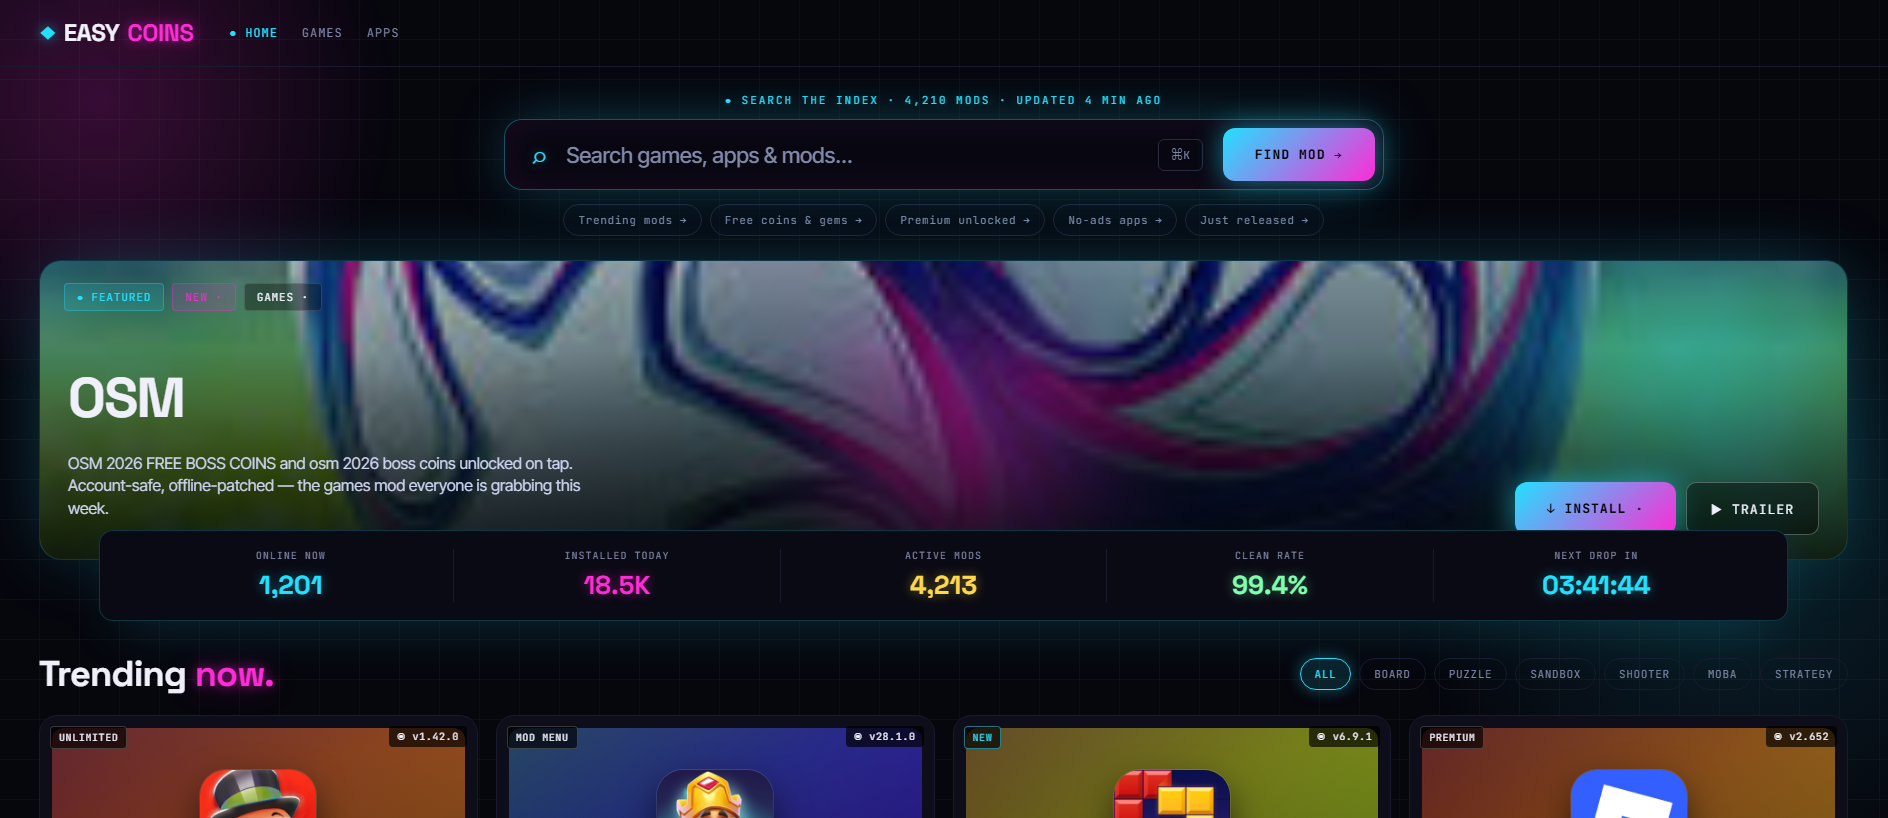The width and height of the screenshot is (1888, 818).
Task: Click the 'OSM' hero title
Action: tap(126, 398)
